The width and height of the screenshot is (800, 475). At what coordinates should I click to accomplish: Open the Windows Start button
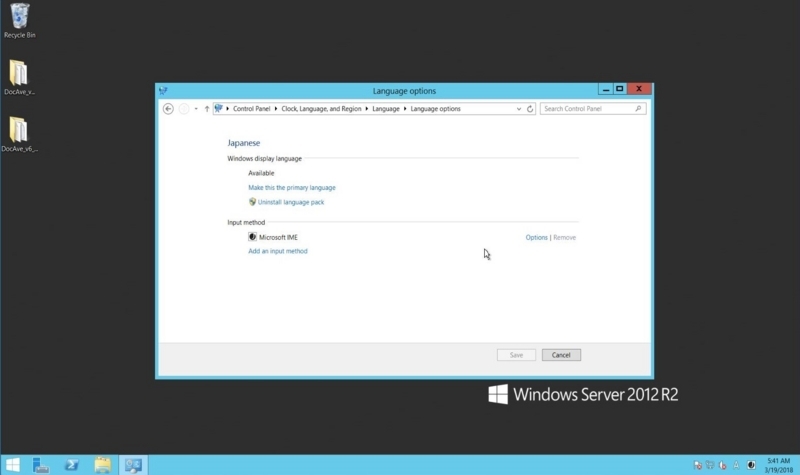pos(12,465)
